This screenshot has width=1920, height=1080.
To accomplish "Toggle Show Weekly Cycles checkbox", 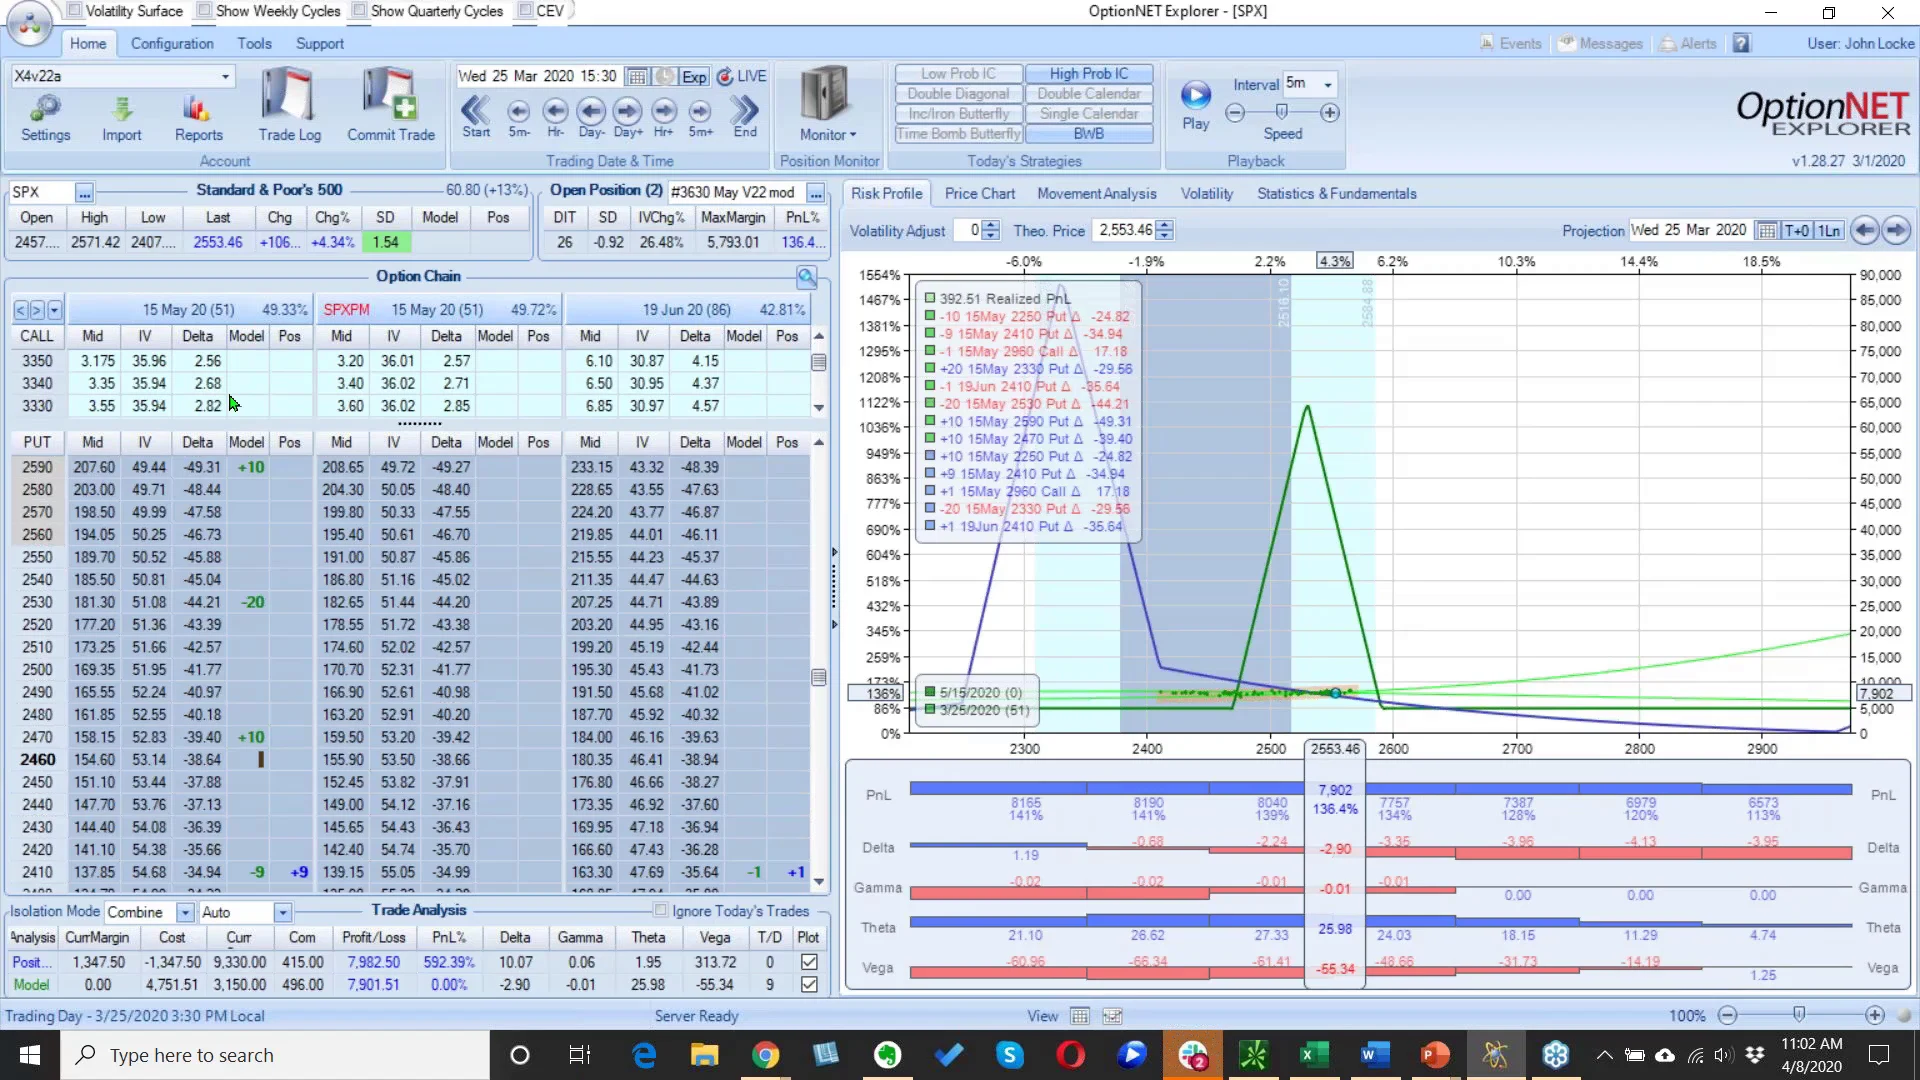I will pyautogui.click(x=205, y=11).
